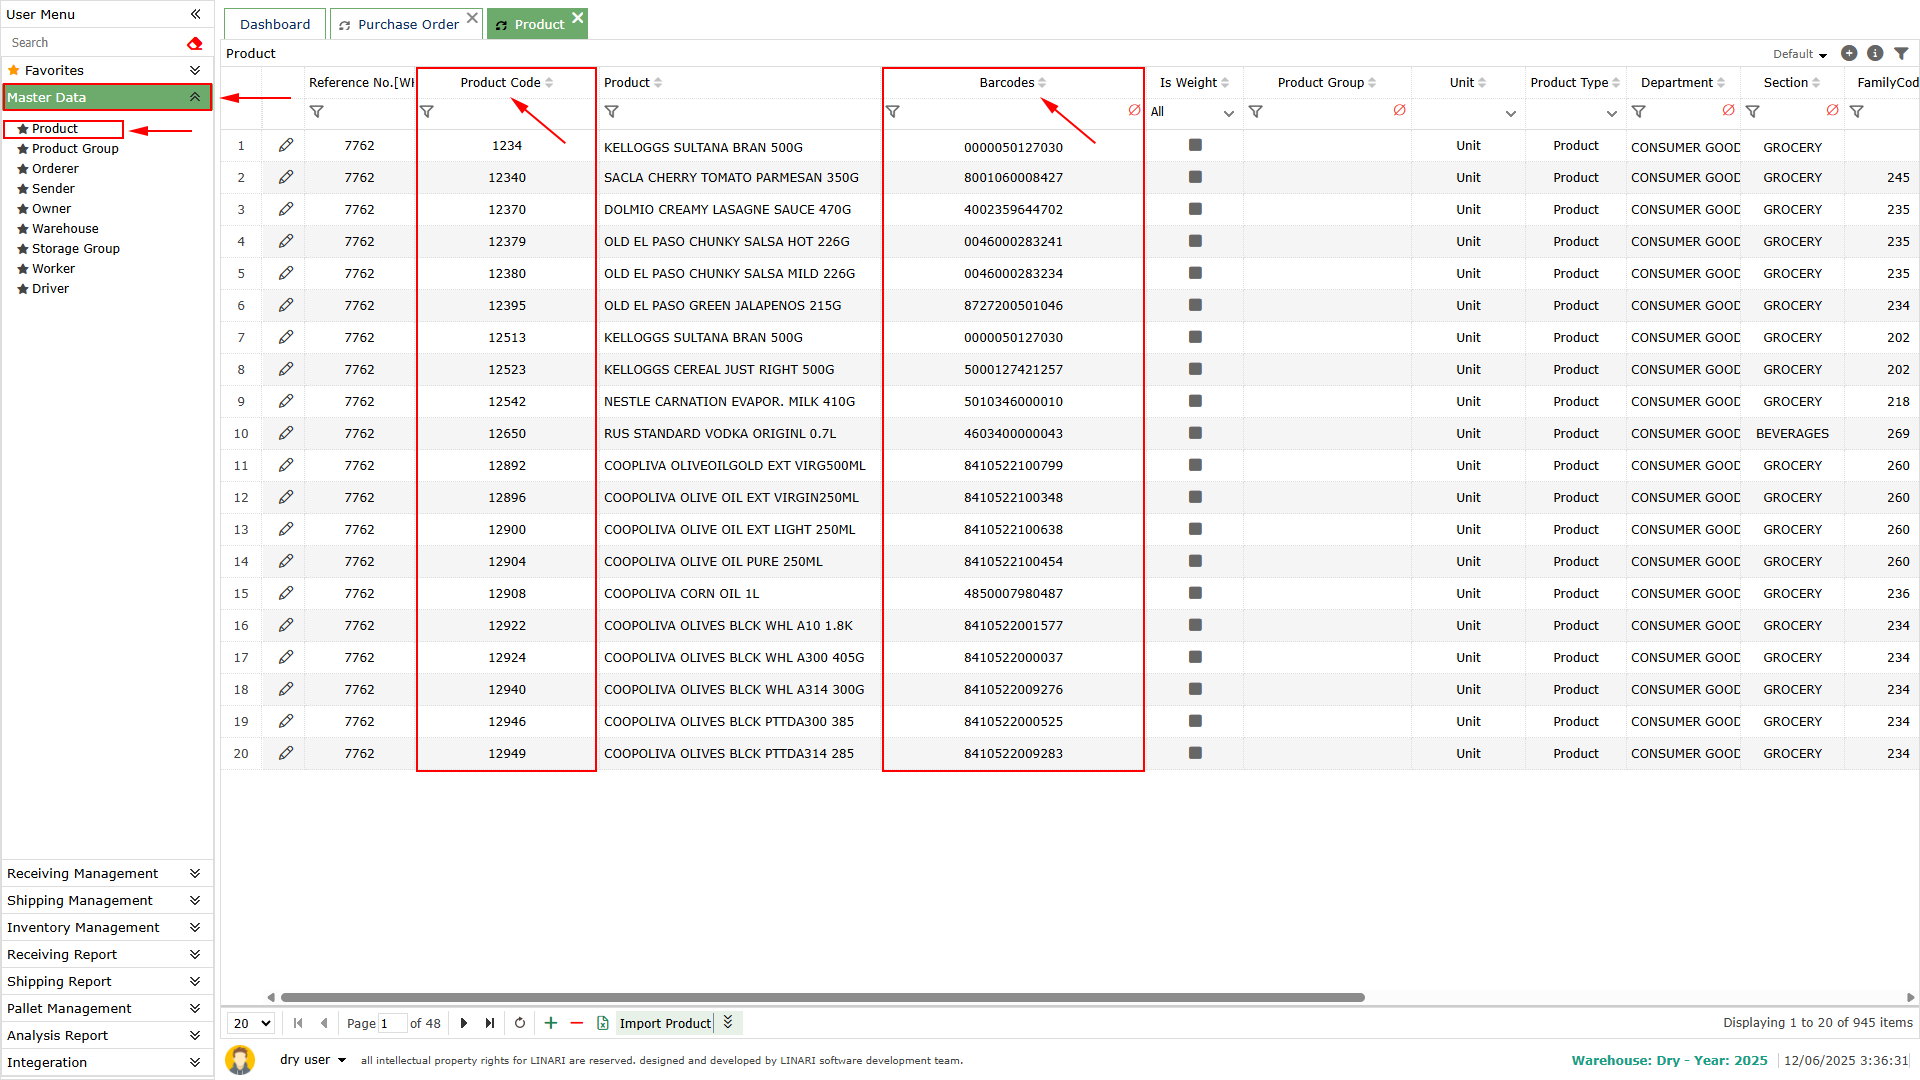Viewport: 1920px width, 1080px height.
Task: Click the edit pencil for row 1
Action: point(286,146)
